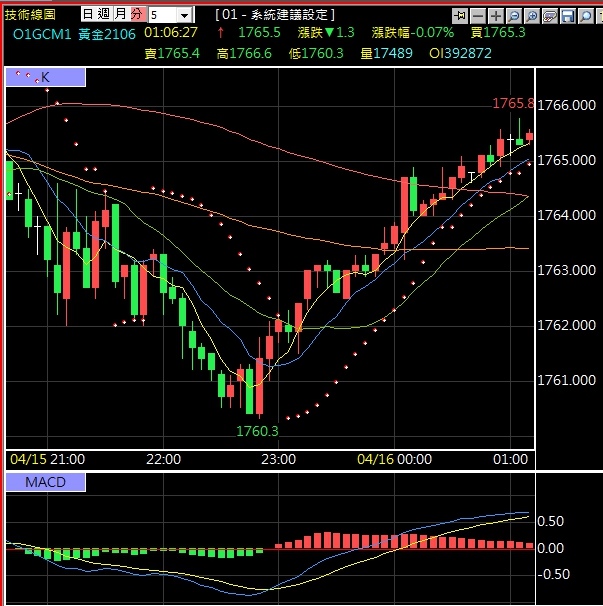Click the eraser icon in chart toolbar
603x606 pixels.
tap(550, 16)
